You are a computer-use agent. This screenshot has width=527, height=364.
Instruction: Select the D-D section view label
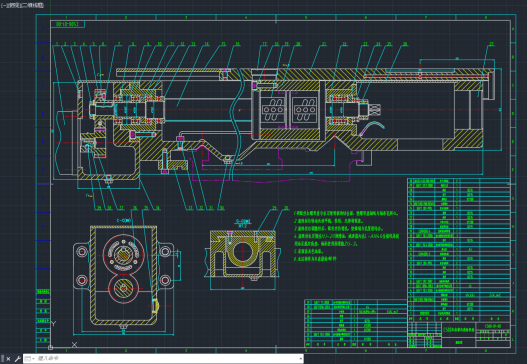click(243, 221)
